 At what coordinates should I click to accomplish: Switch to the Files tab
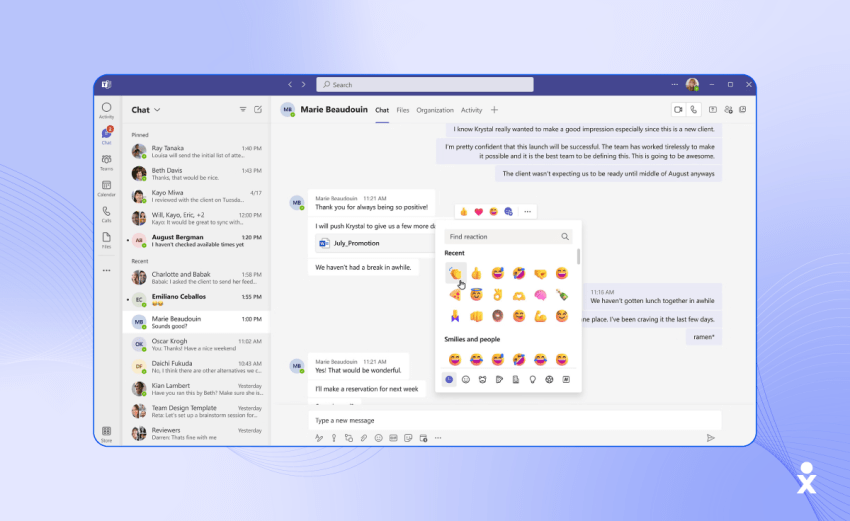click(x=403, y=110)
